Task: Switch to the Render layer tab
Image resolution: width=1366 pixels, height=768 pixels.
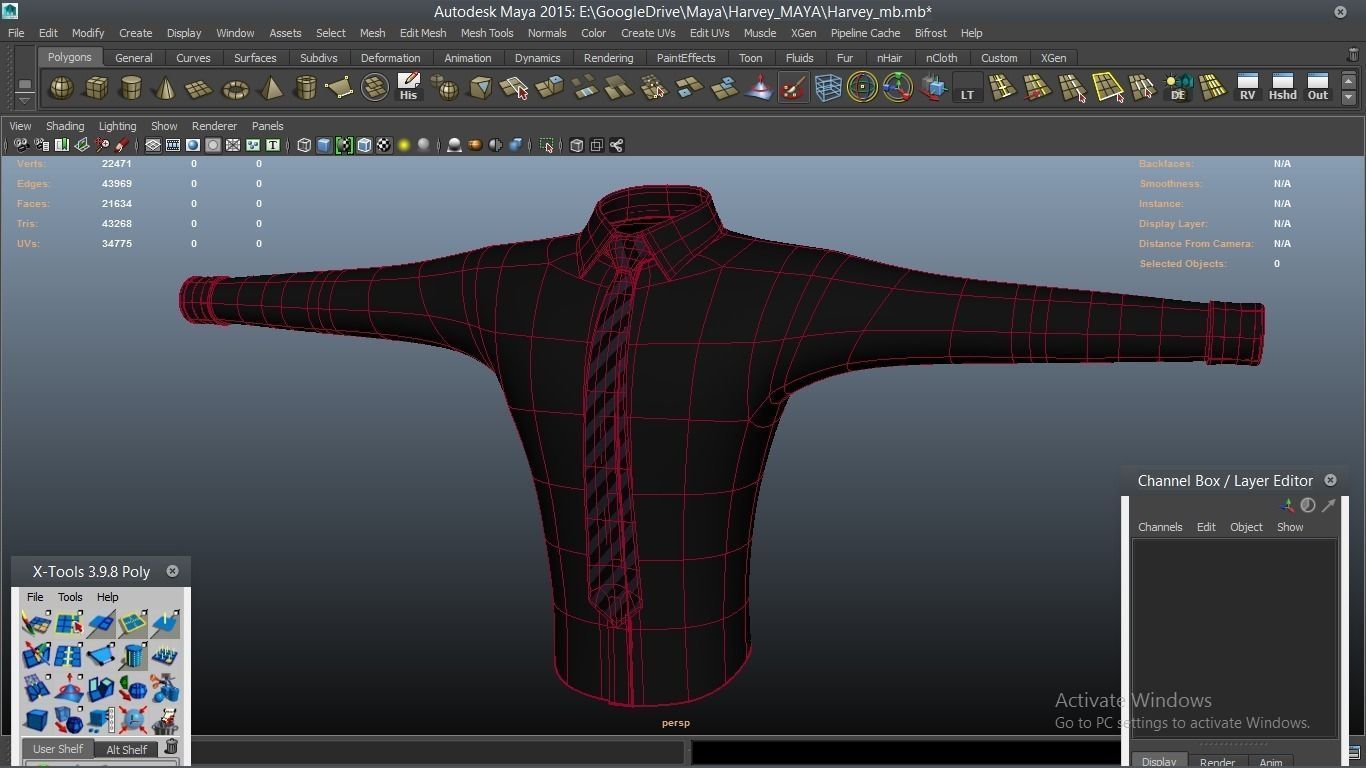Action: (x=1217, y=762)
